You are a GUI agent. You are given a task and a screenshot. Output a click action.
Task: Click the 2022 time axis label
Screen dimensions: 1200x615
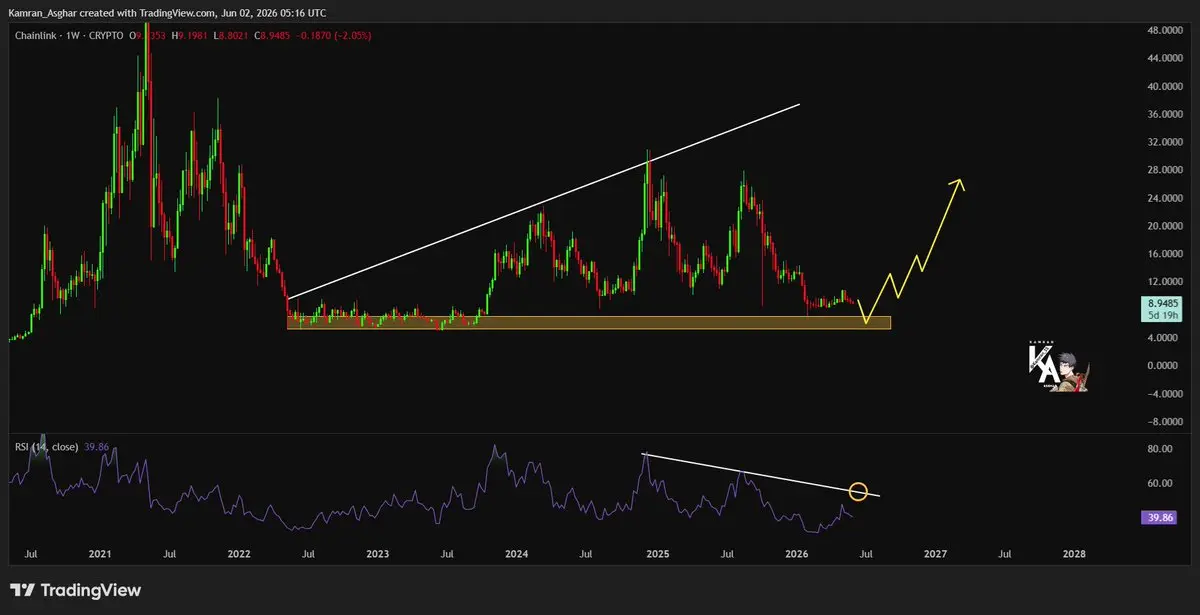[x=238, y=553]
